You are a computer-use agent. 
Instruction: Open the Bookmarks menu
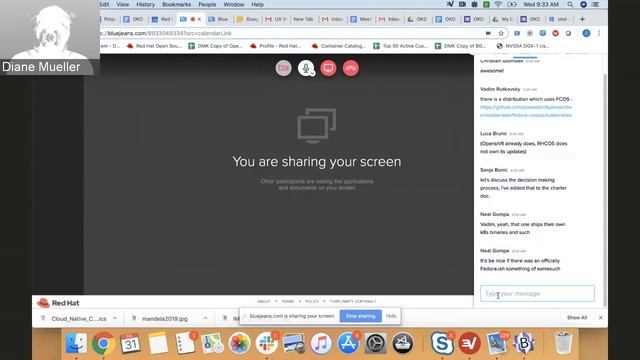[x=176, y=4]
